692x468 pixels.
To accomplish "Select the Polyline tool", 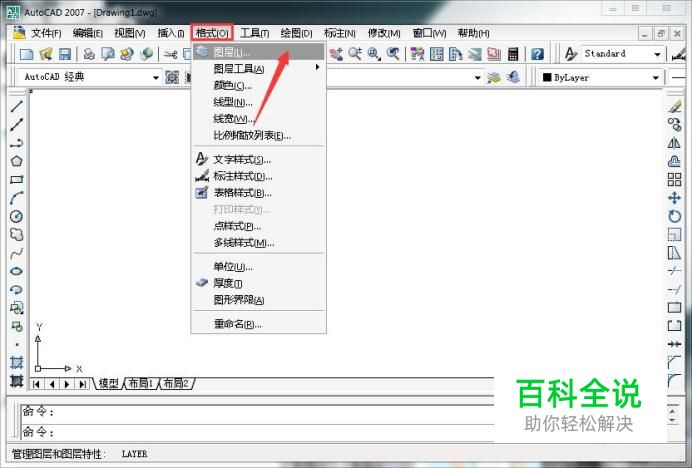I will tap(16, 143).
